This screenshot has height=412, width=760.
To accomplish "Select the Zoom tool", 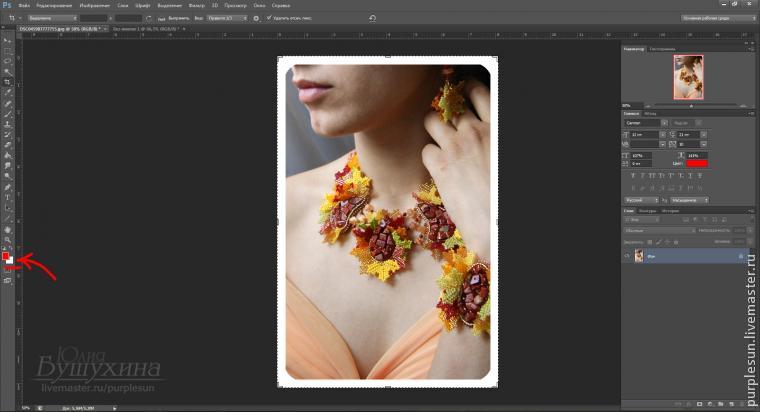I will click(x=7, y=240).
